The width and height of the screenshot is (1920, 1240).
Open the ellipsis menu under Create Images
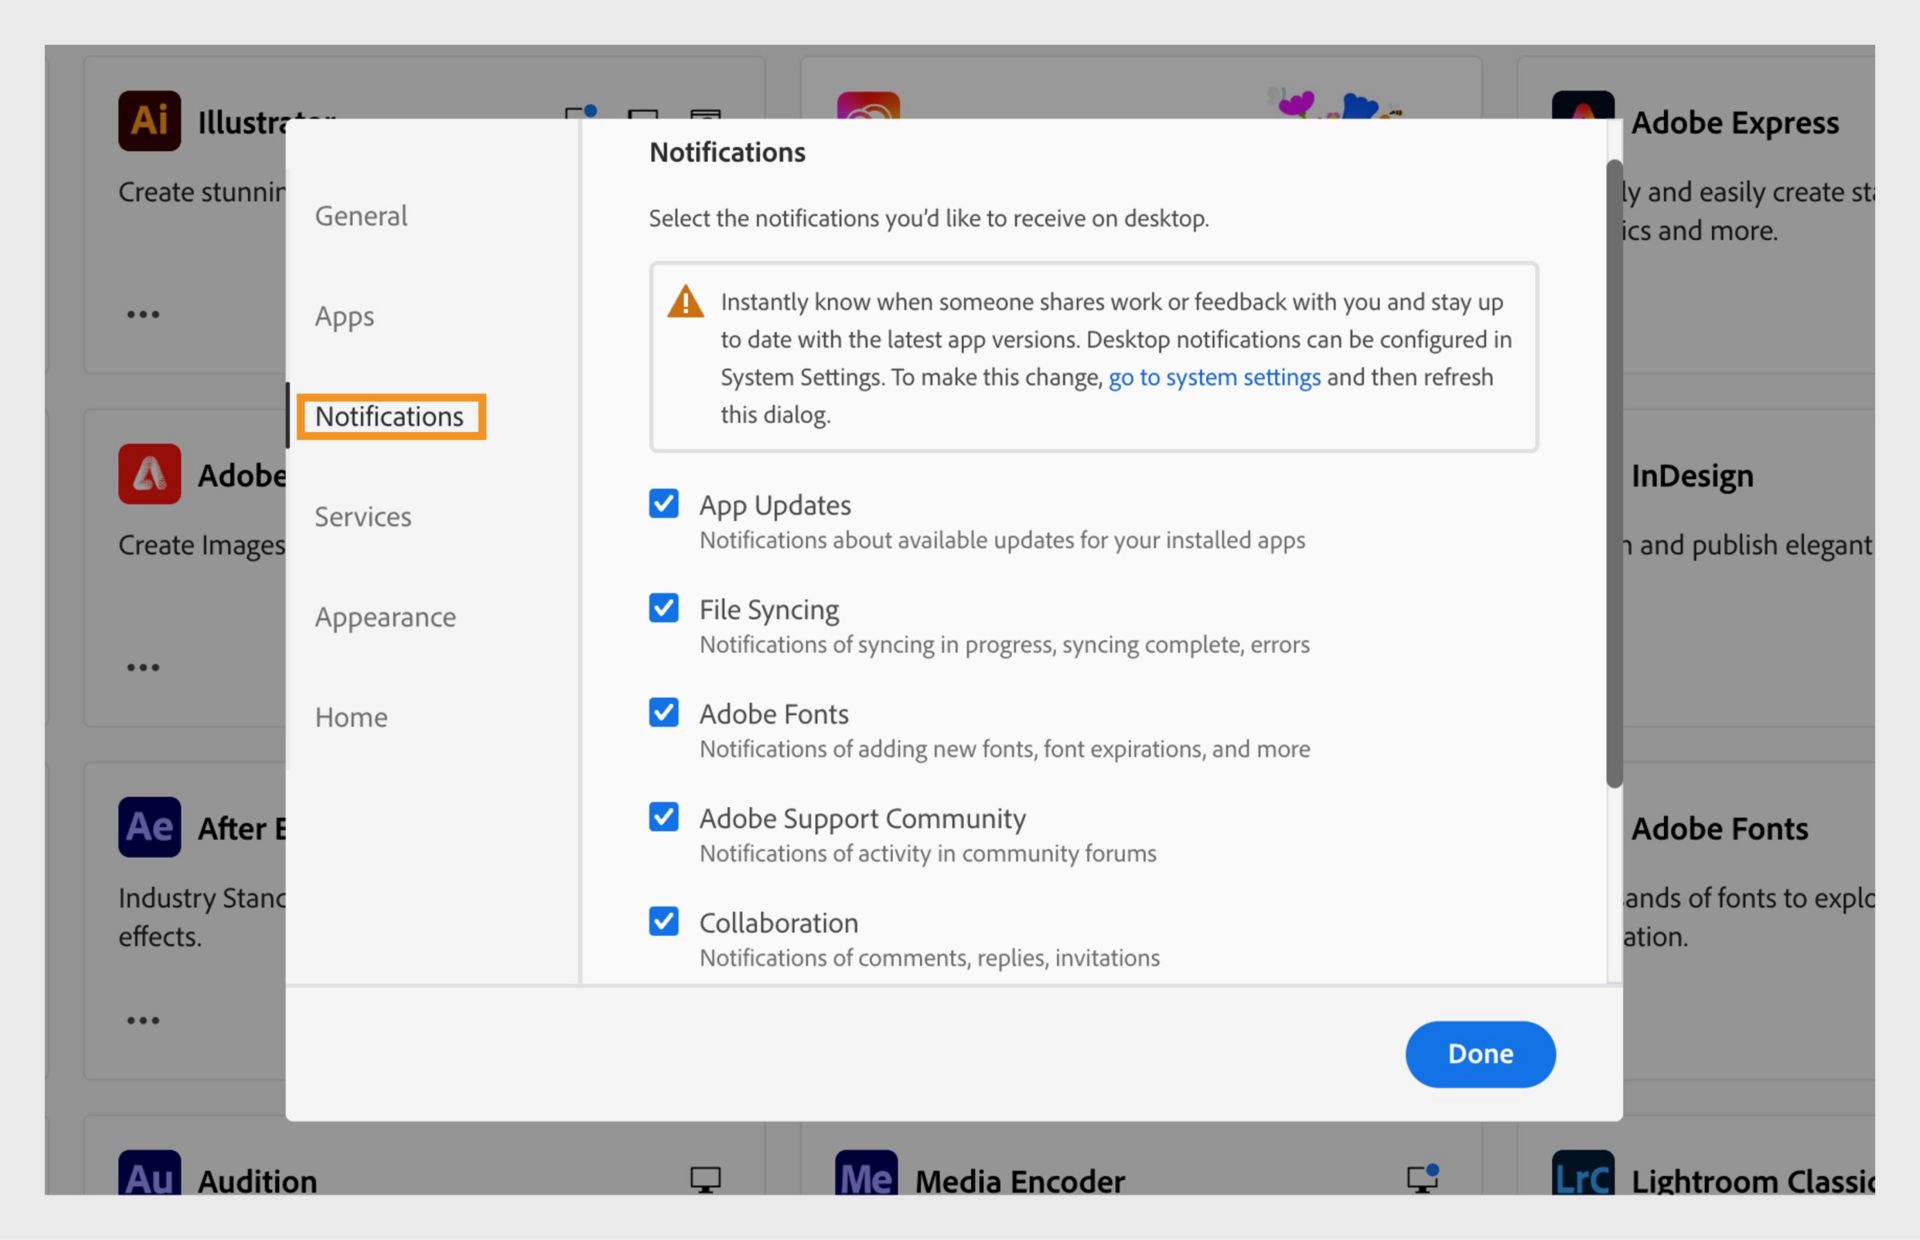click(x=143, y=667)
